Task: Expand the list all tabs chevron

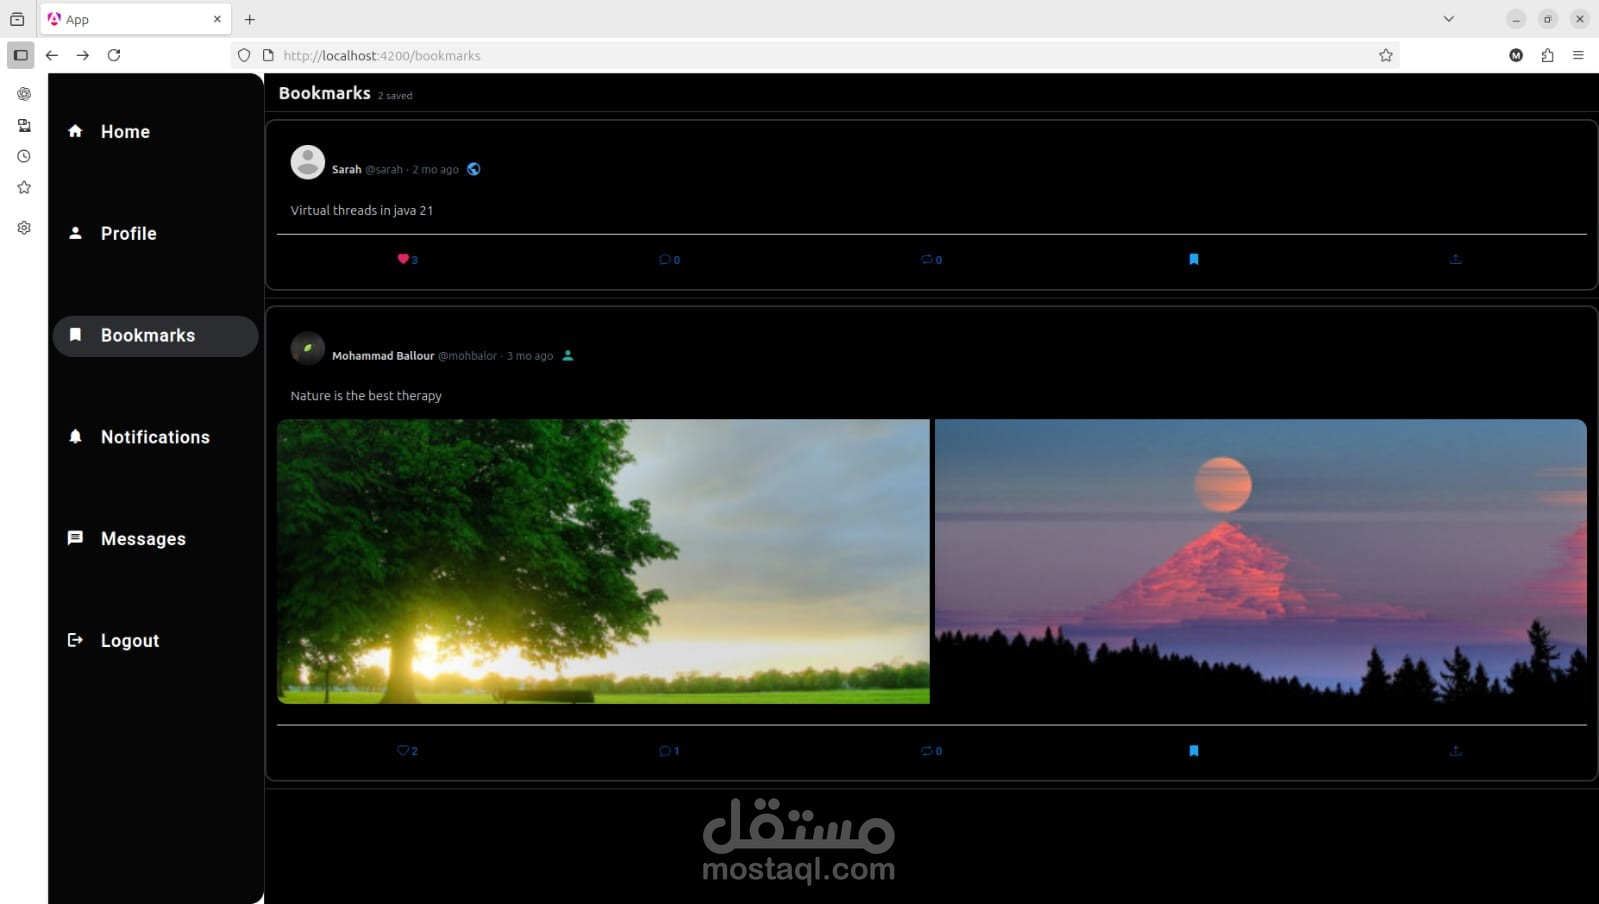Action: click(1448, 19)
